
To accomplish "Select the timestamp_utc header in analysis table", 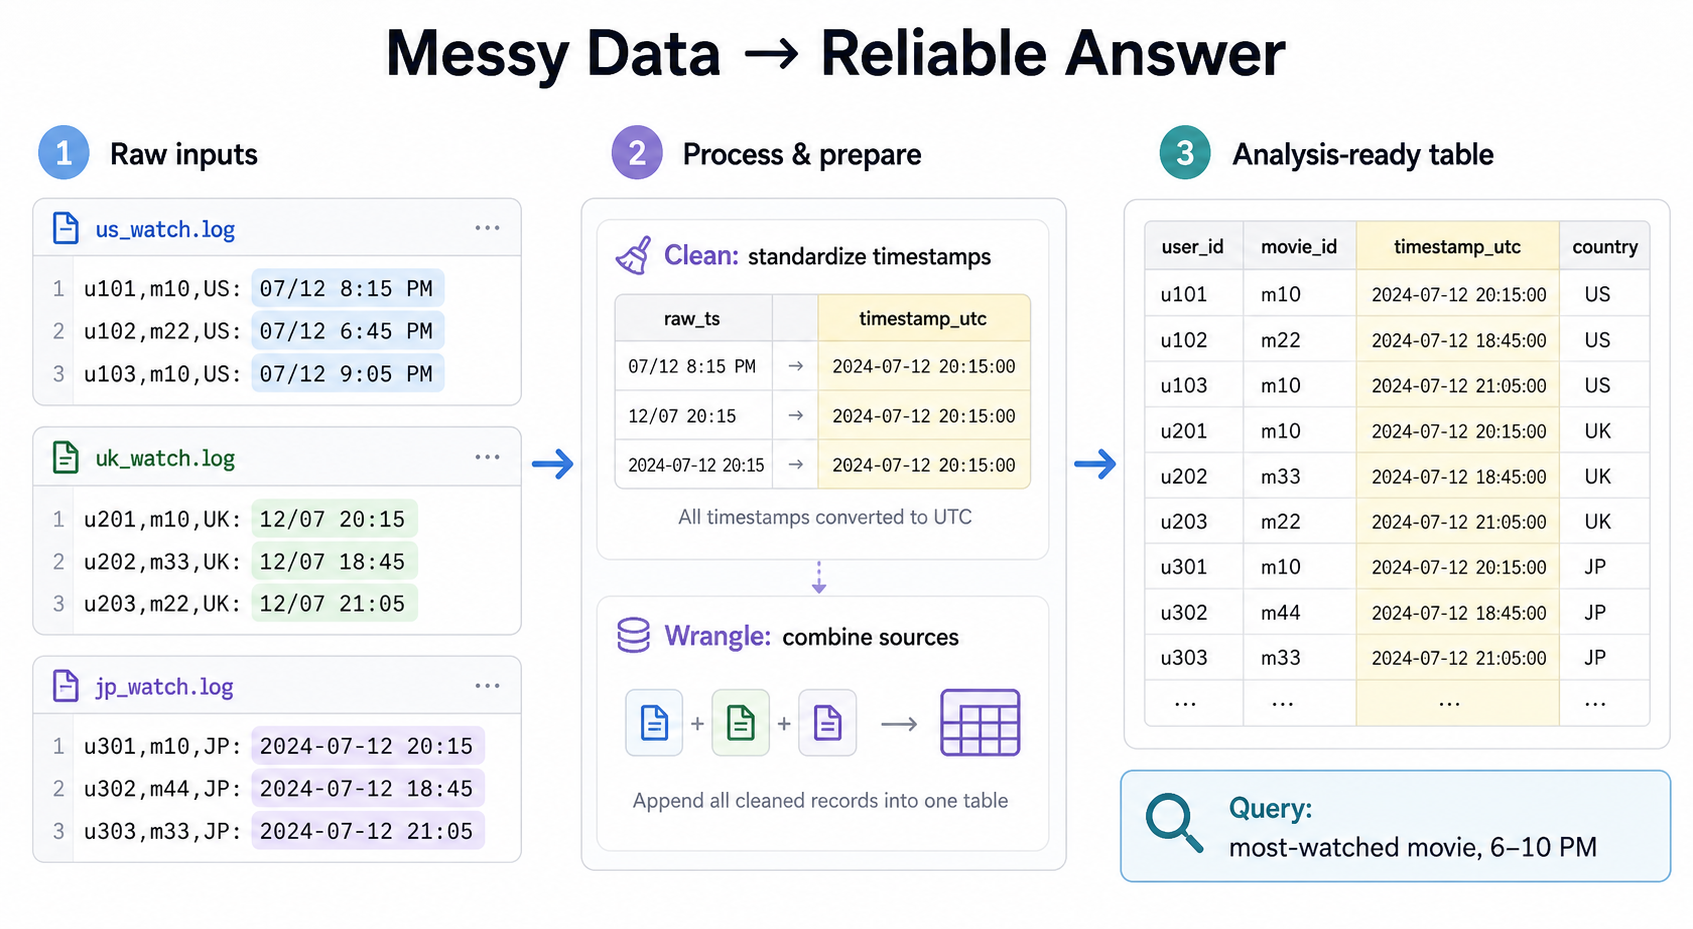I will pos(1457,246).
